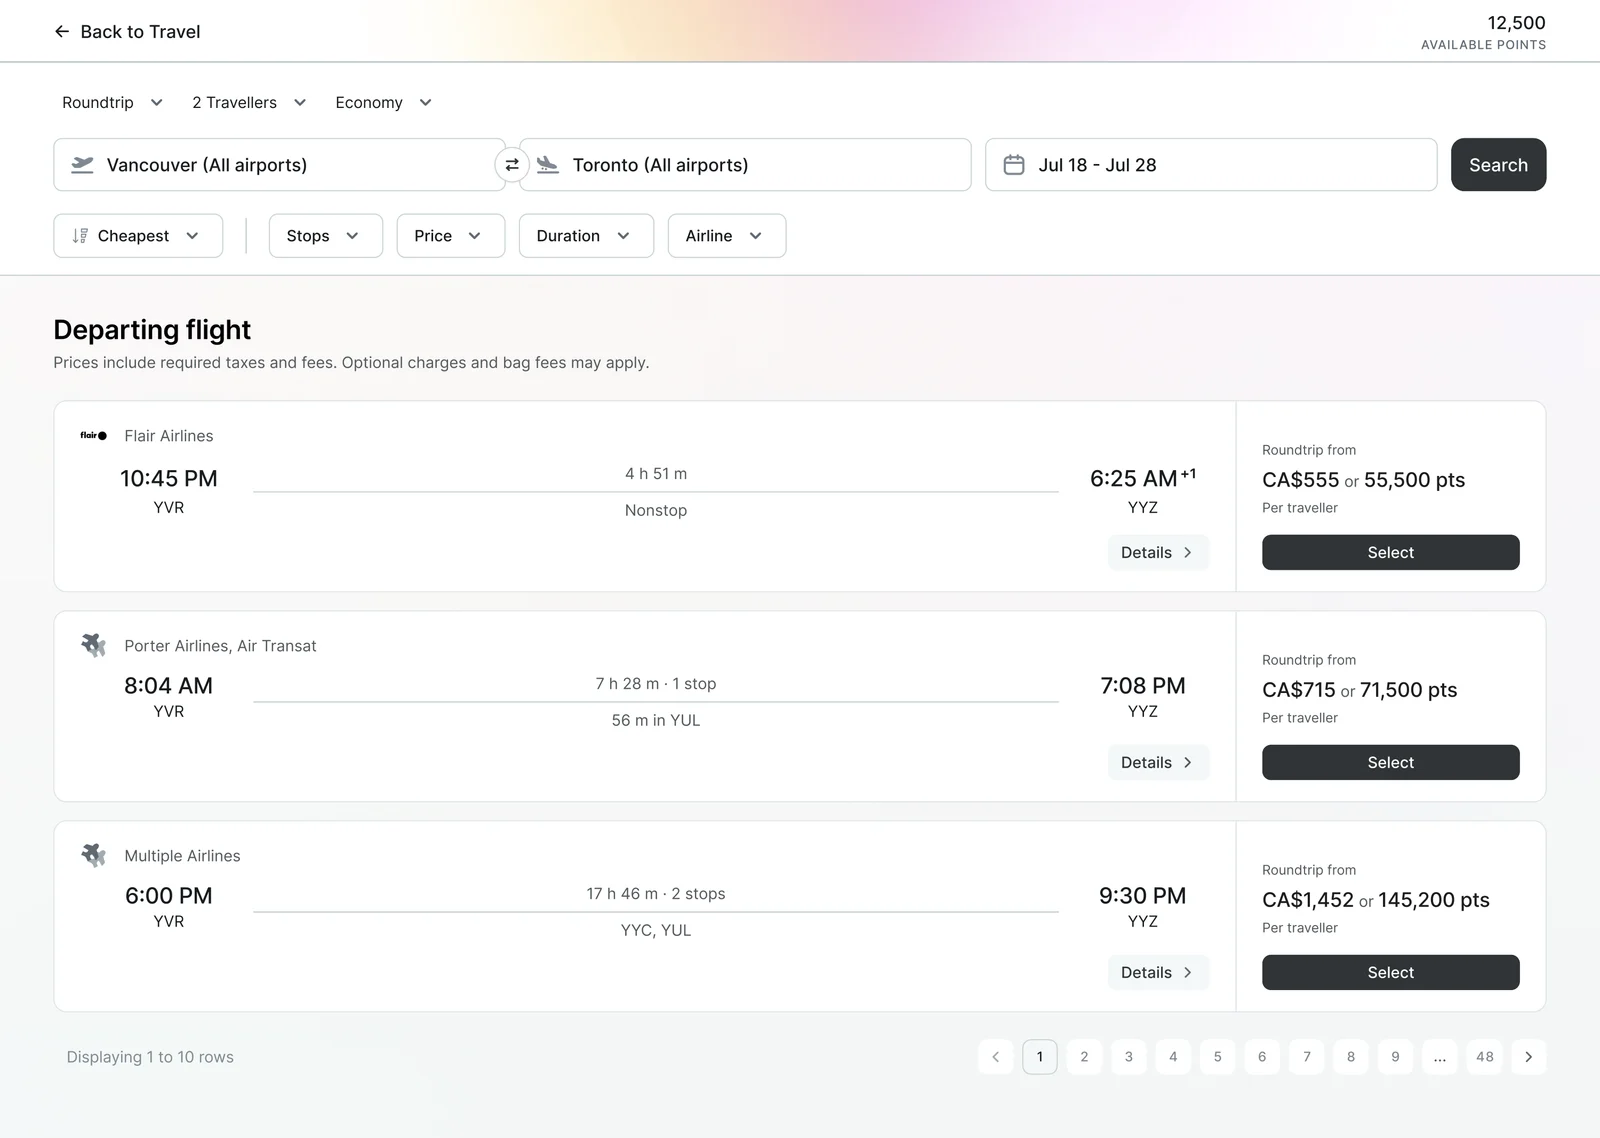Click the calendar icon in date field
The height and width of the screenshot is (1138, 1600).
pos(1014,165)
